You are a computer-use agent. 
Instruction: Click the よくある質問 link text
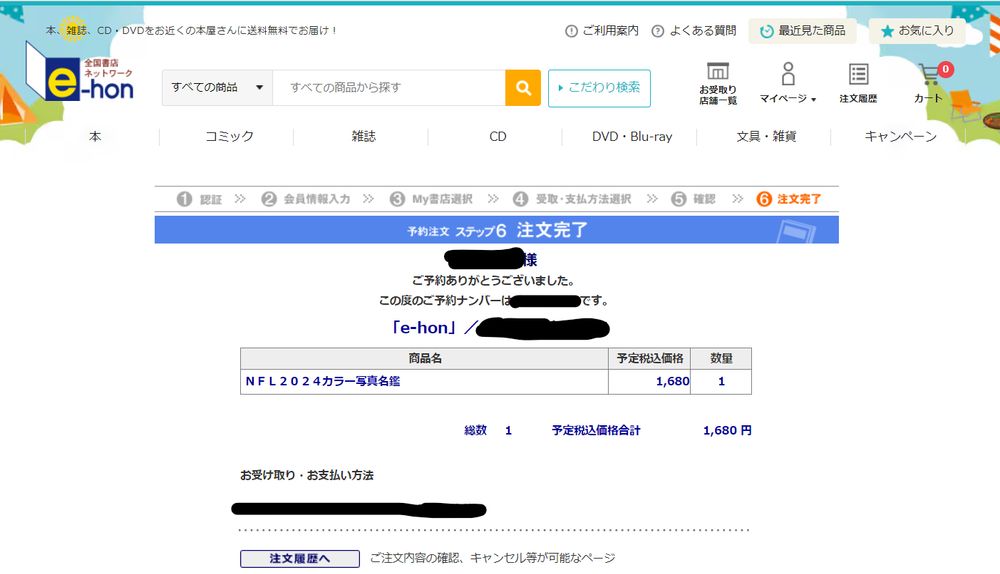tap(703, 31)
